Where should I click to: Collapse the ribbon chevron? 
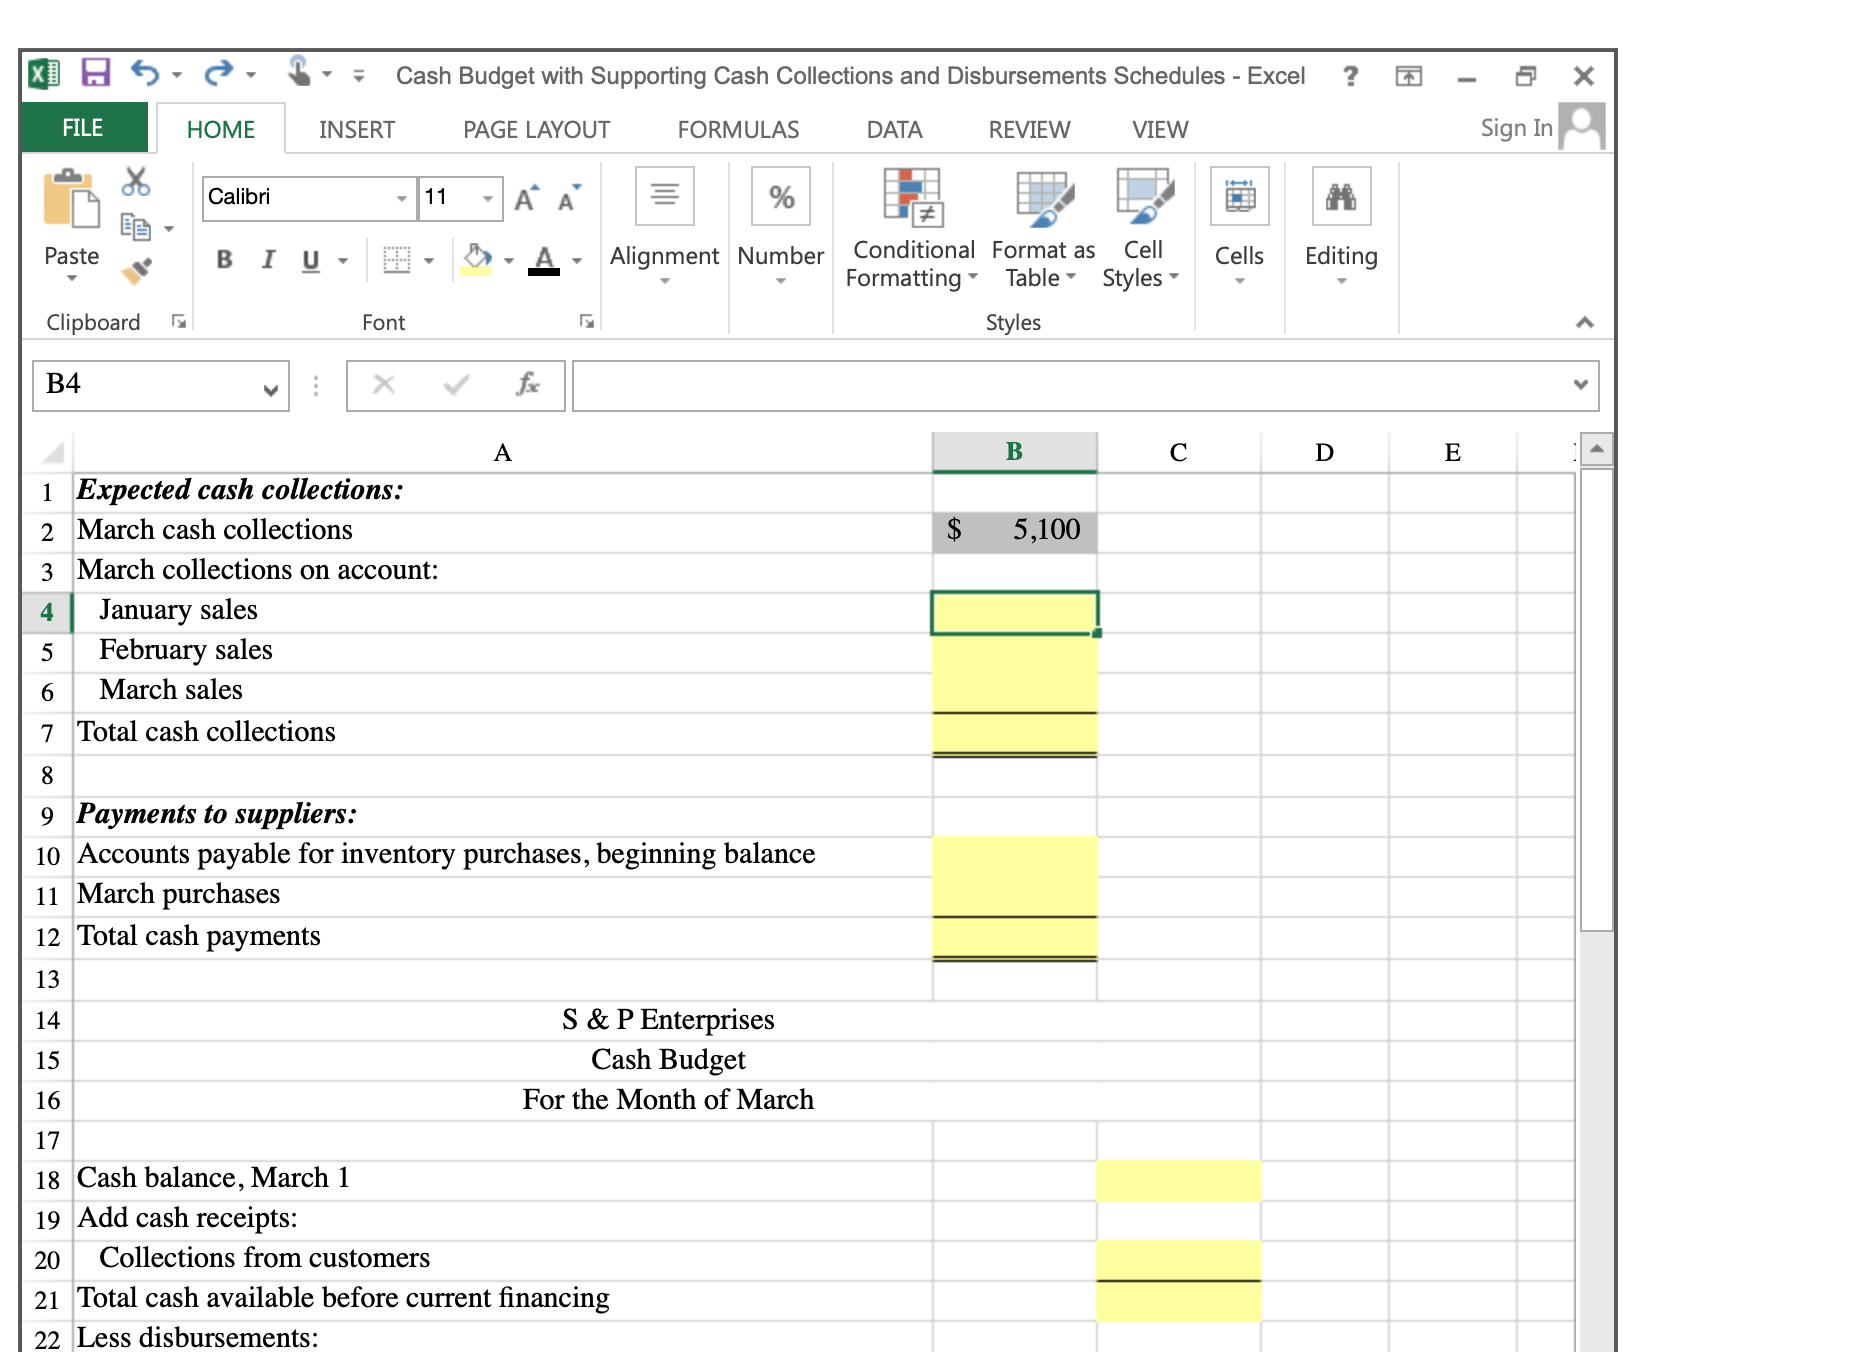tap(1585, 322)
